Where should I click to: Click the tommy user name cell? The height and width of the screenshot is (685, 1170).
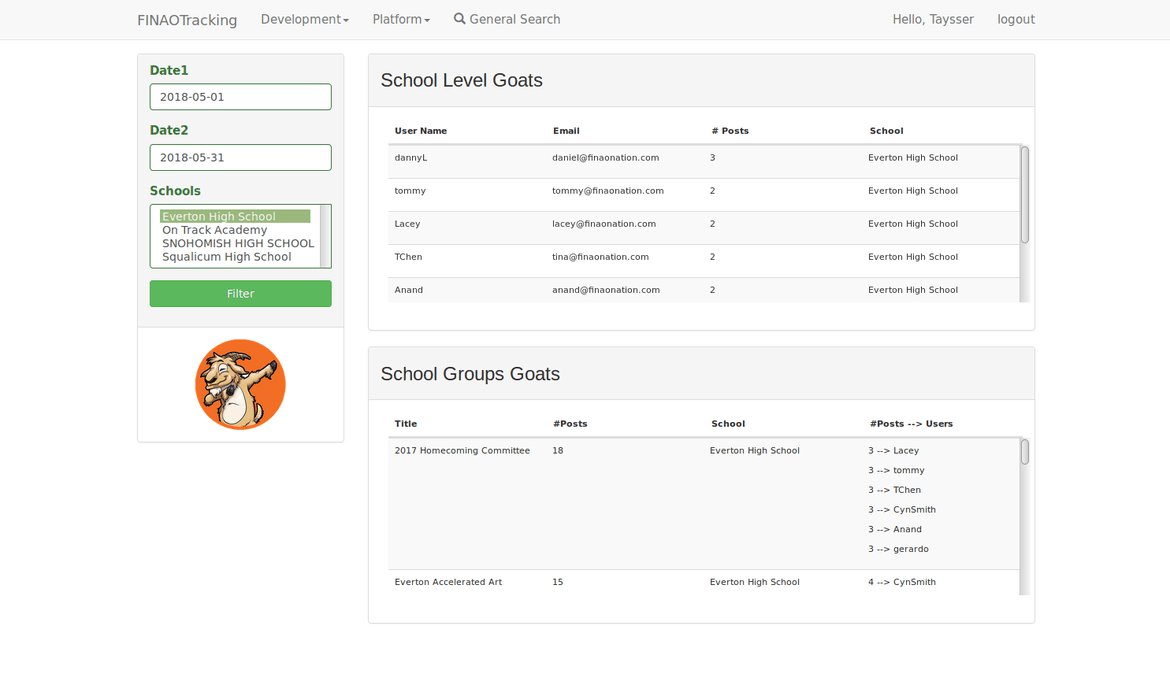[410, 191]
